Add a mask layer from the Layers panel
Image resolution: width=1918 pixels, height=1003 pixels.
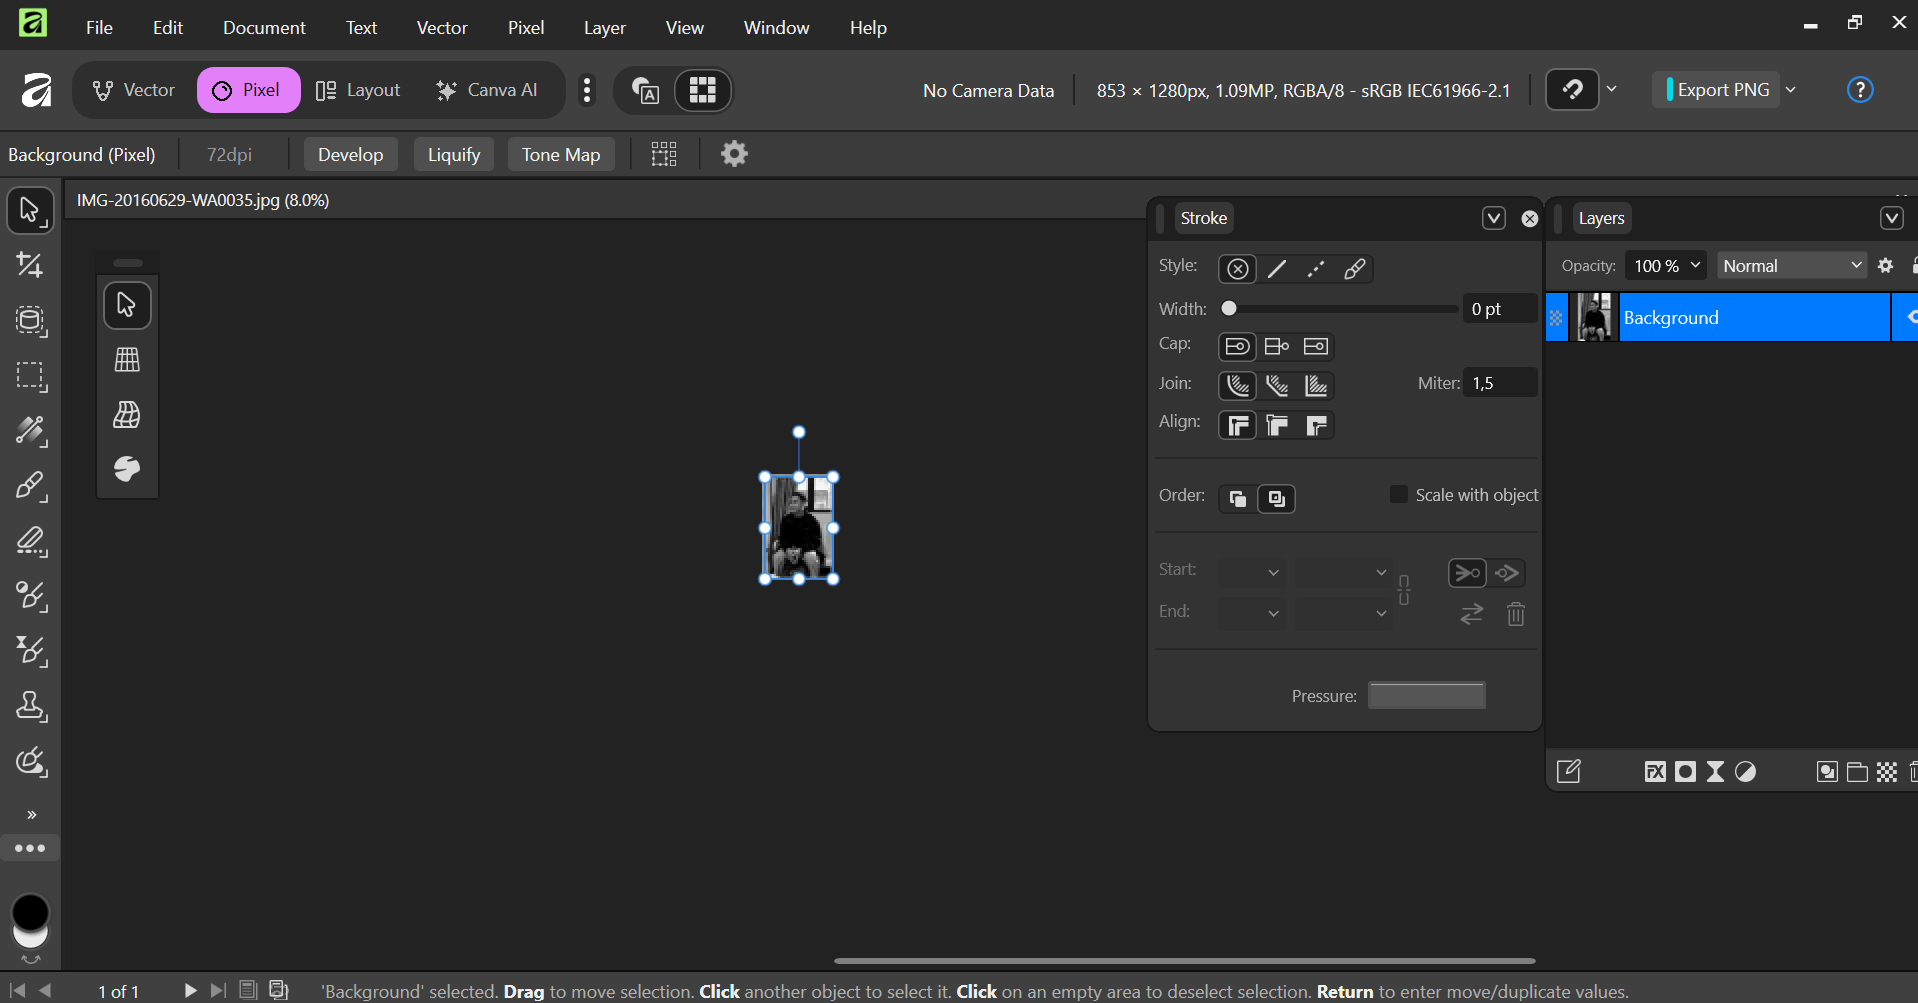coord(1686,770)
